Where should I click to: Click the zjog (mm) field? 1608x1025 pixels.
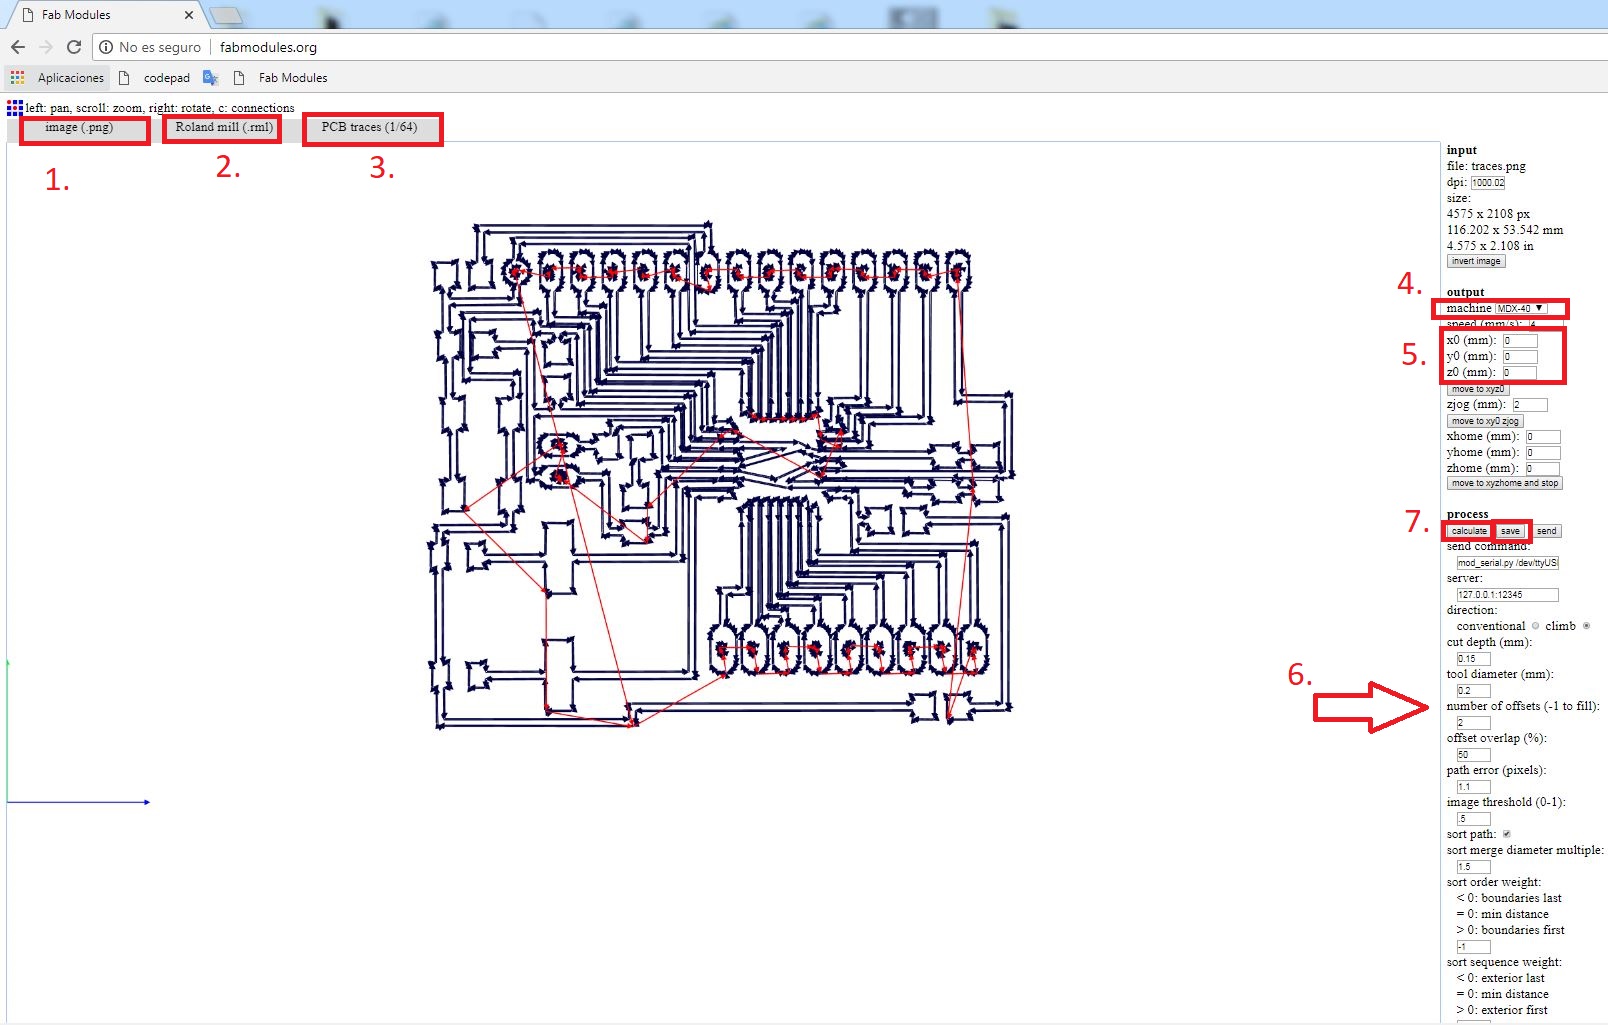click(1530, 405)
